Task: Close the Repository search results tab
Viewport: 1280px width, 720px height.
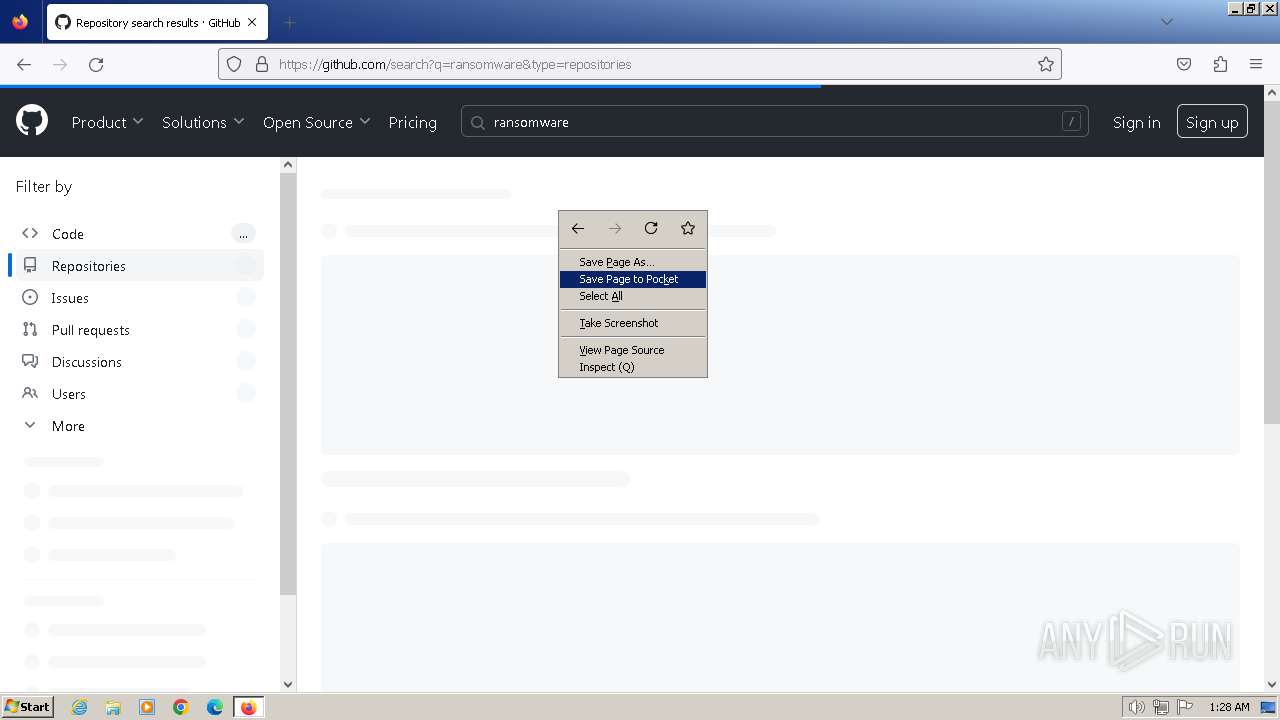Action: tap(252, 22)
